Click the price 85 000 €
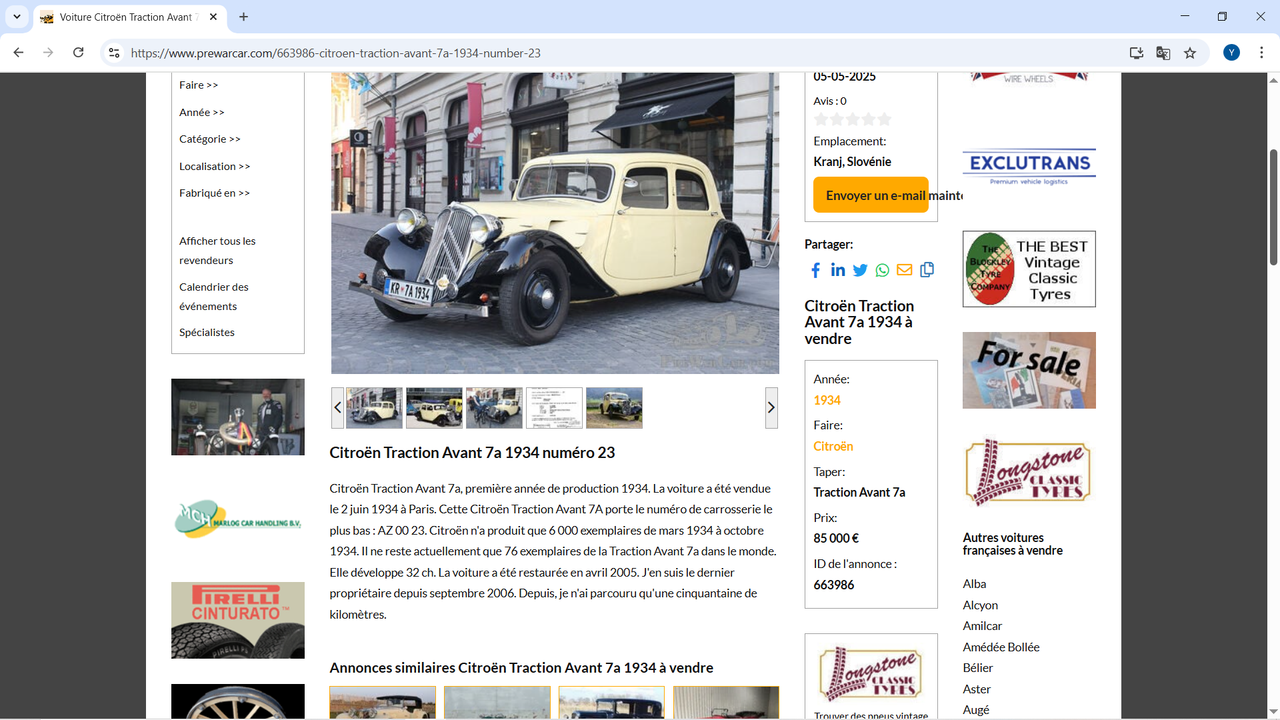1280x720 pixels. [836, 538]
